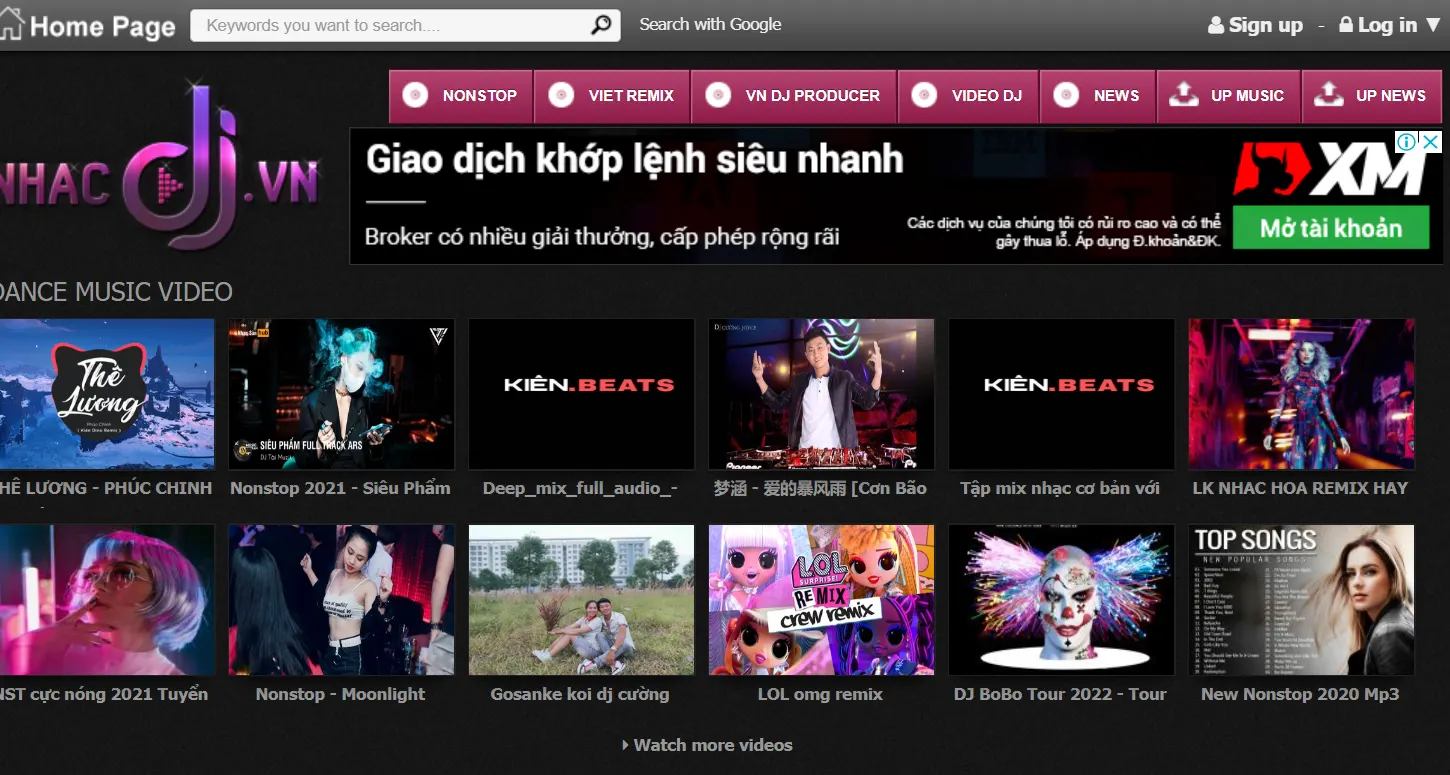This screenshot has width=1450, height=775.
Task: Focus the keywords search field
Action: (405, 25)
